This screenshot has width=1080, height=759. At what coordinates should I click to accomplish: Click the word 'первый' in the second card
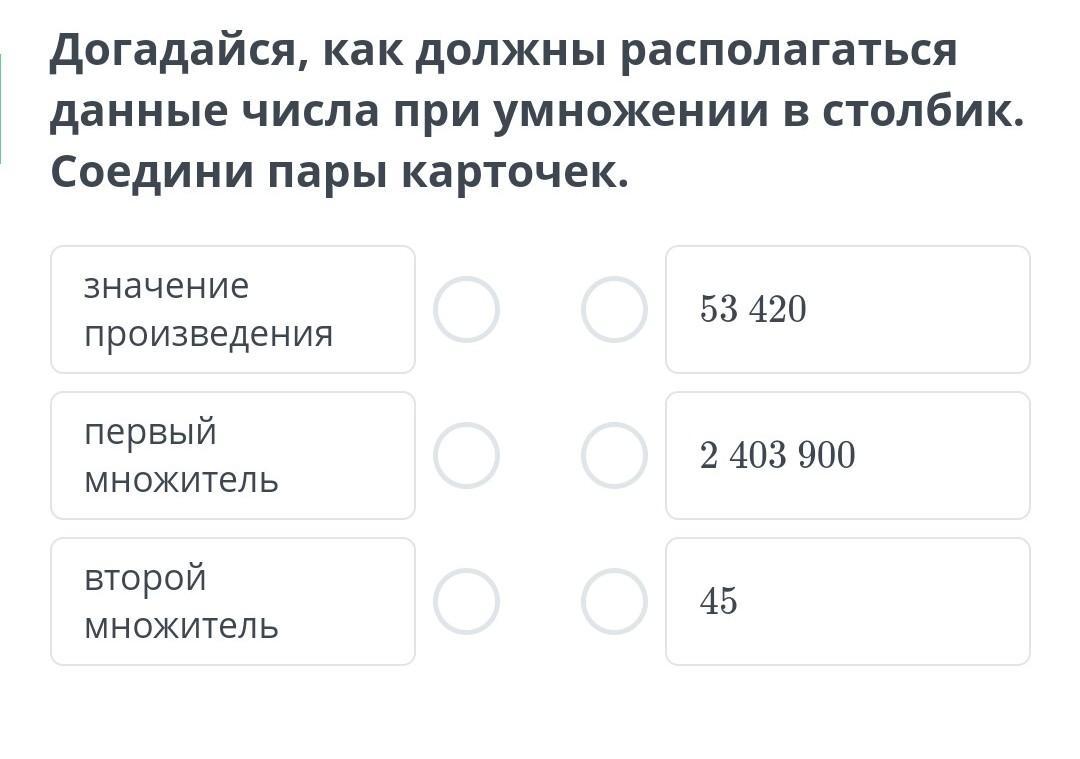point(150,432)
